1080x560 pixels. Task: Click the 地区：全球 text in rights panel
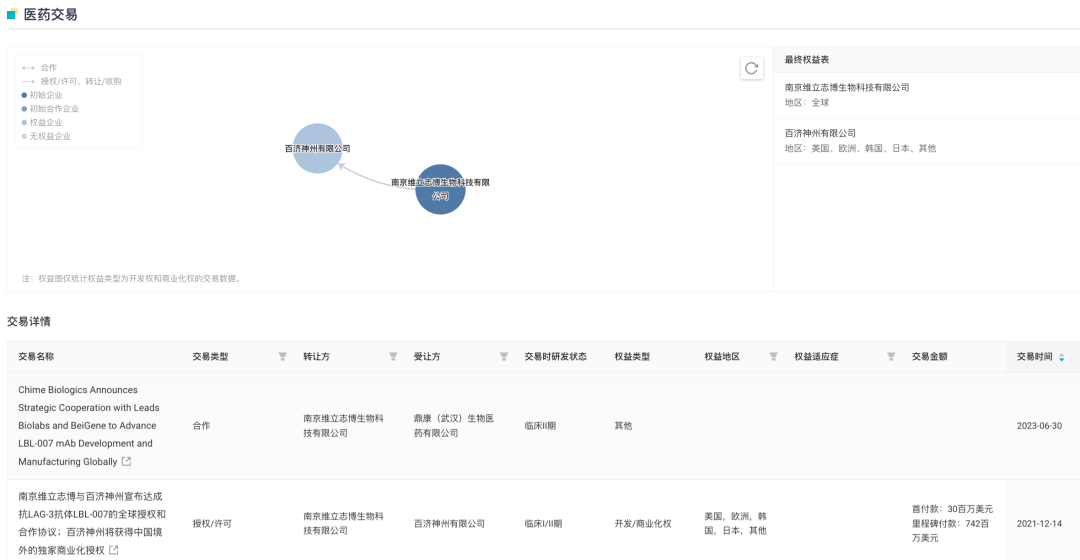click(x=807, y=103)
